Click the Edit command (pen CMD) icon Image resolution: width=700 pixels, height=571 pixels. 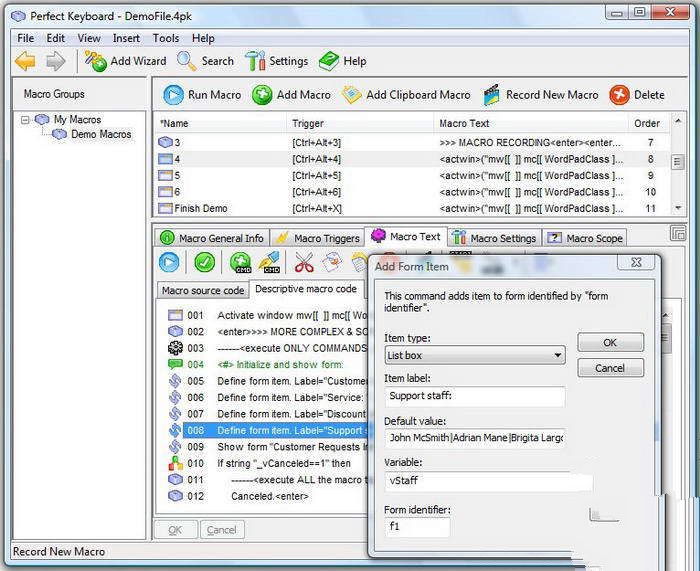pos(269,263)
